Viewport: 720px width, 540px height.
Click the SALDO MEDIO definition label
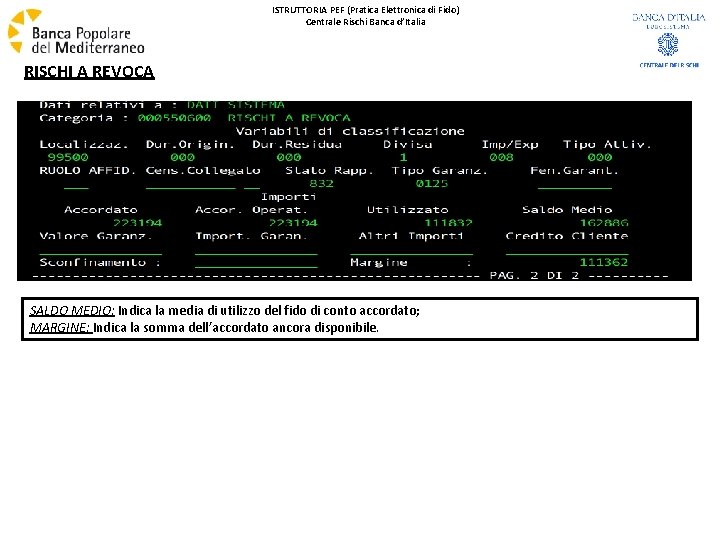[72, 311]
